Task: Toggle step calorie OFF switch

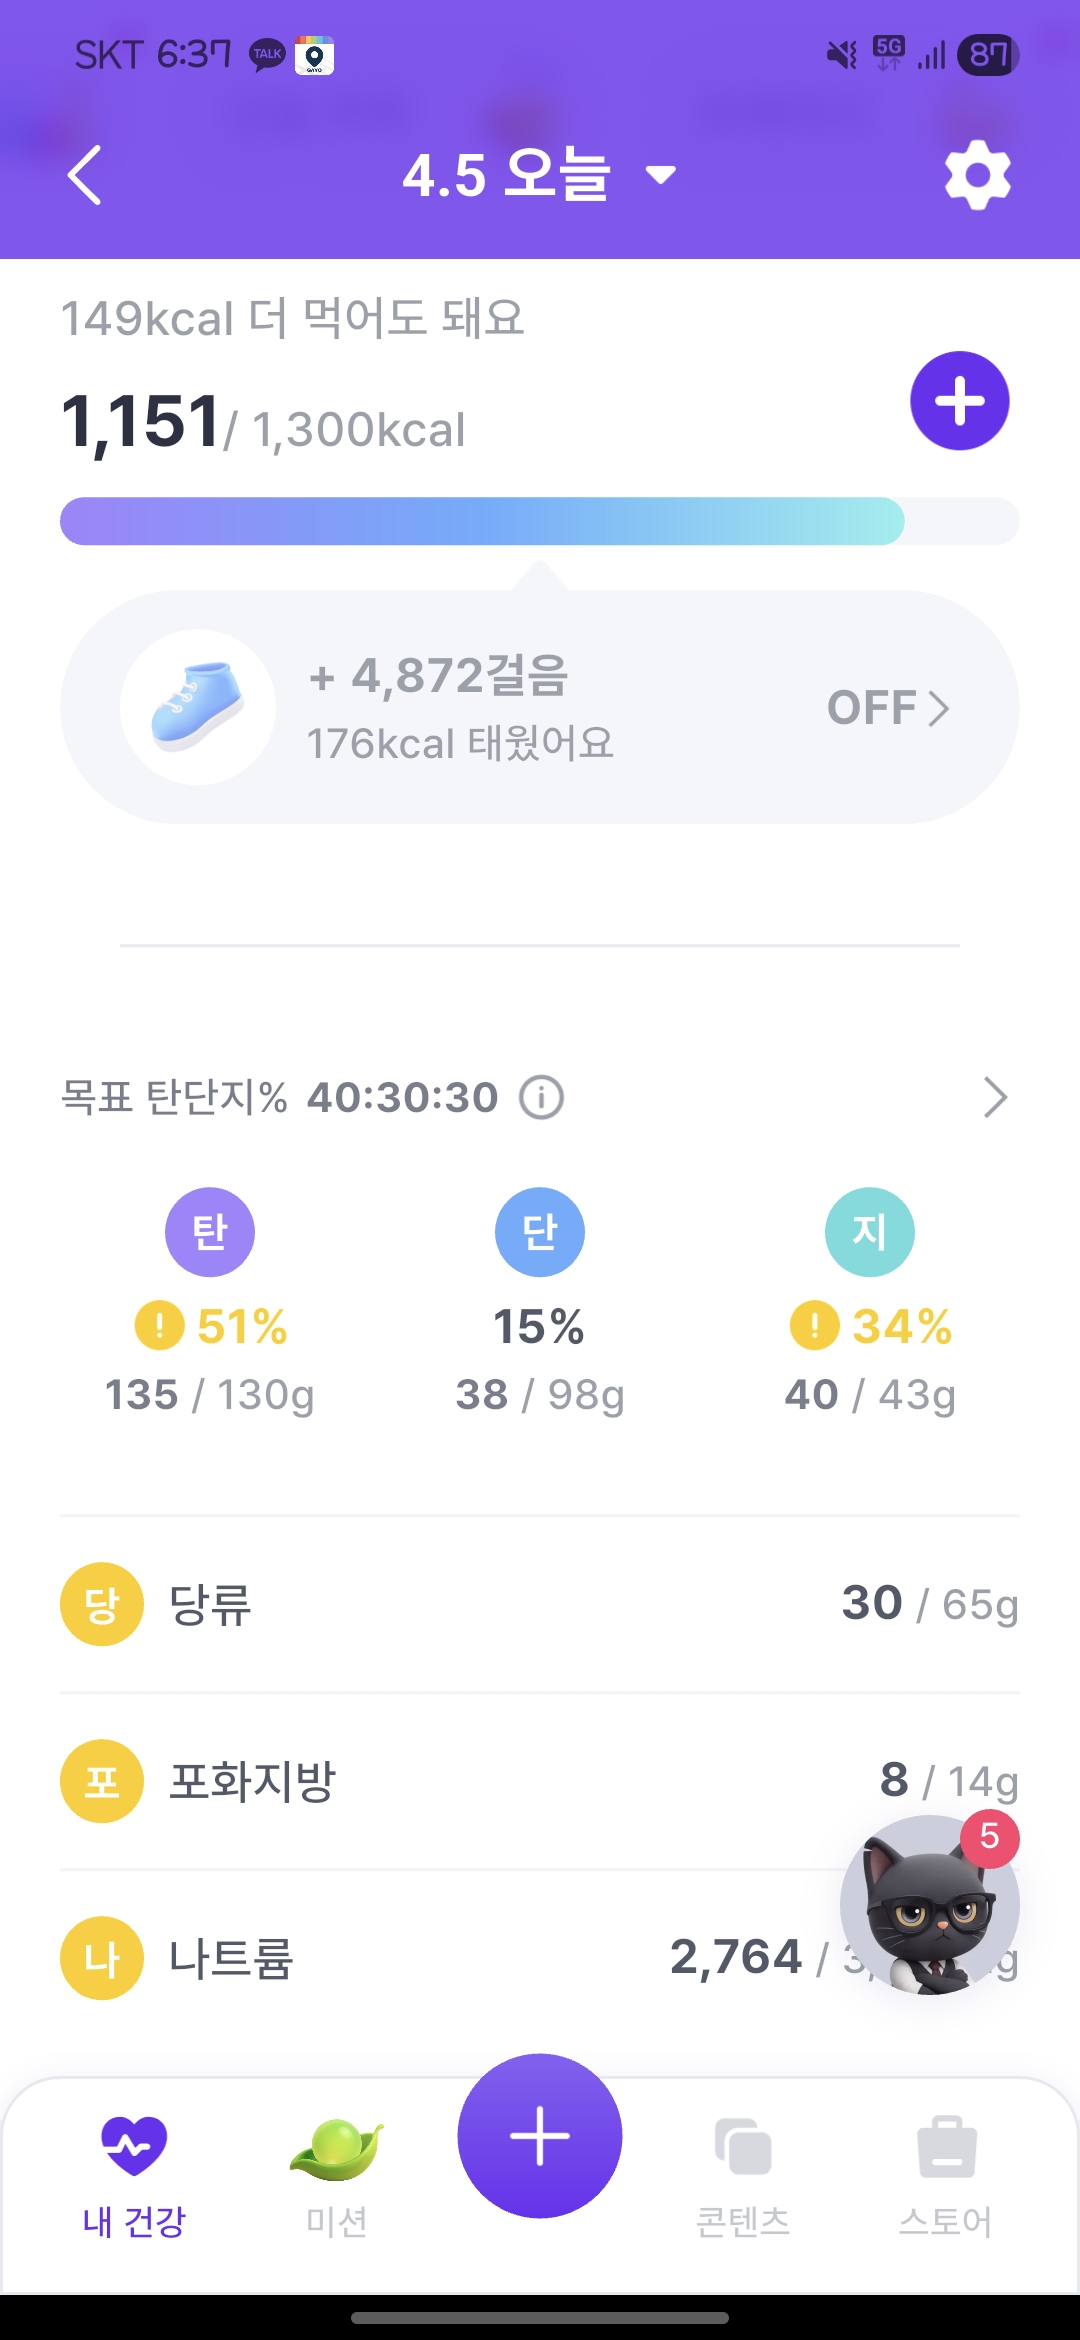Action: (887, 708)
